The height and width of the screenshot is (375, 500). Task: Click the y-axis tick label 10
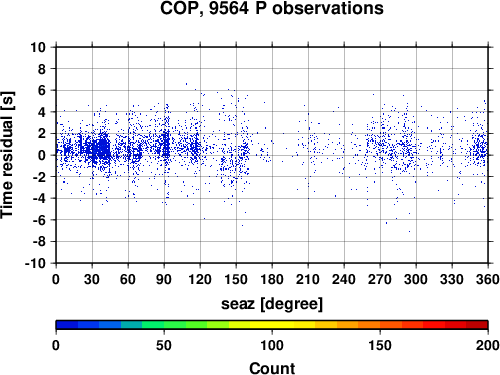click(x=38, y=47)
